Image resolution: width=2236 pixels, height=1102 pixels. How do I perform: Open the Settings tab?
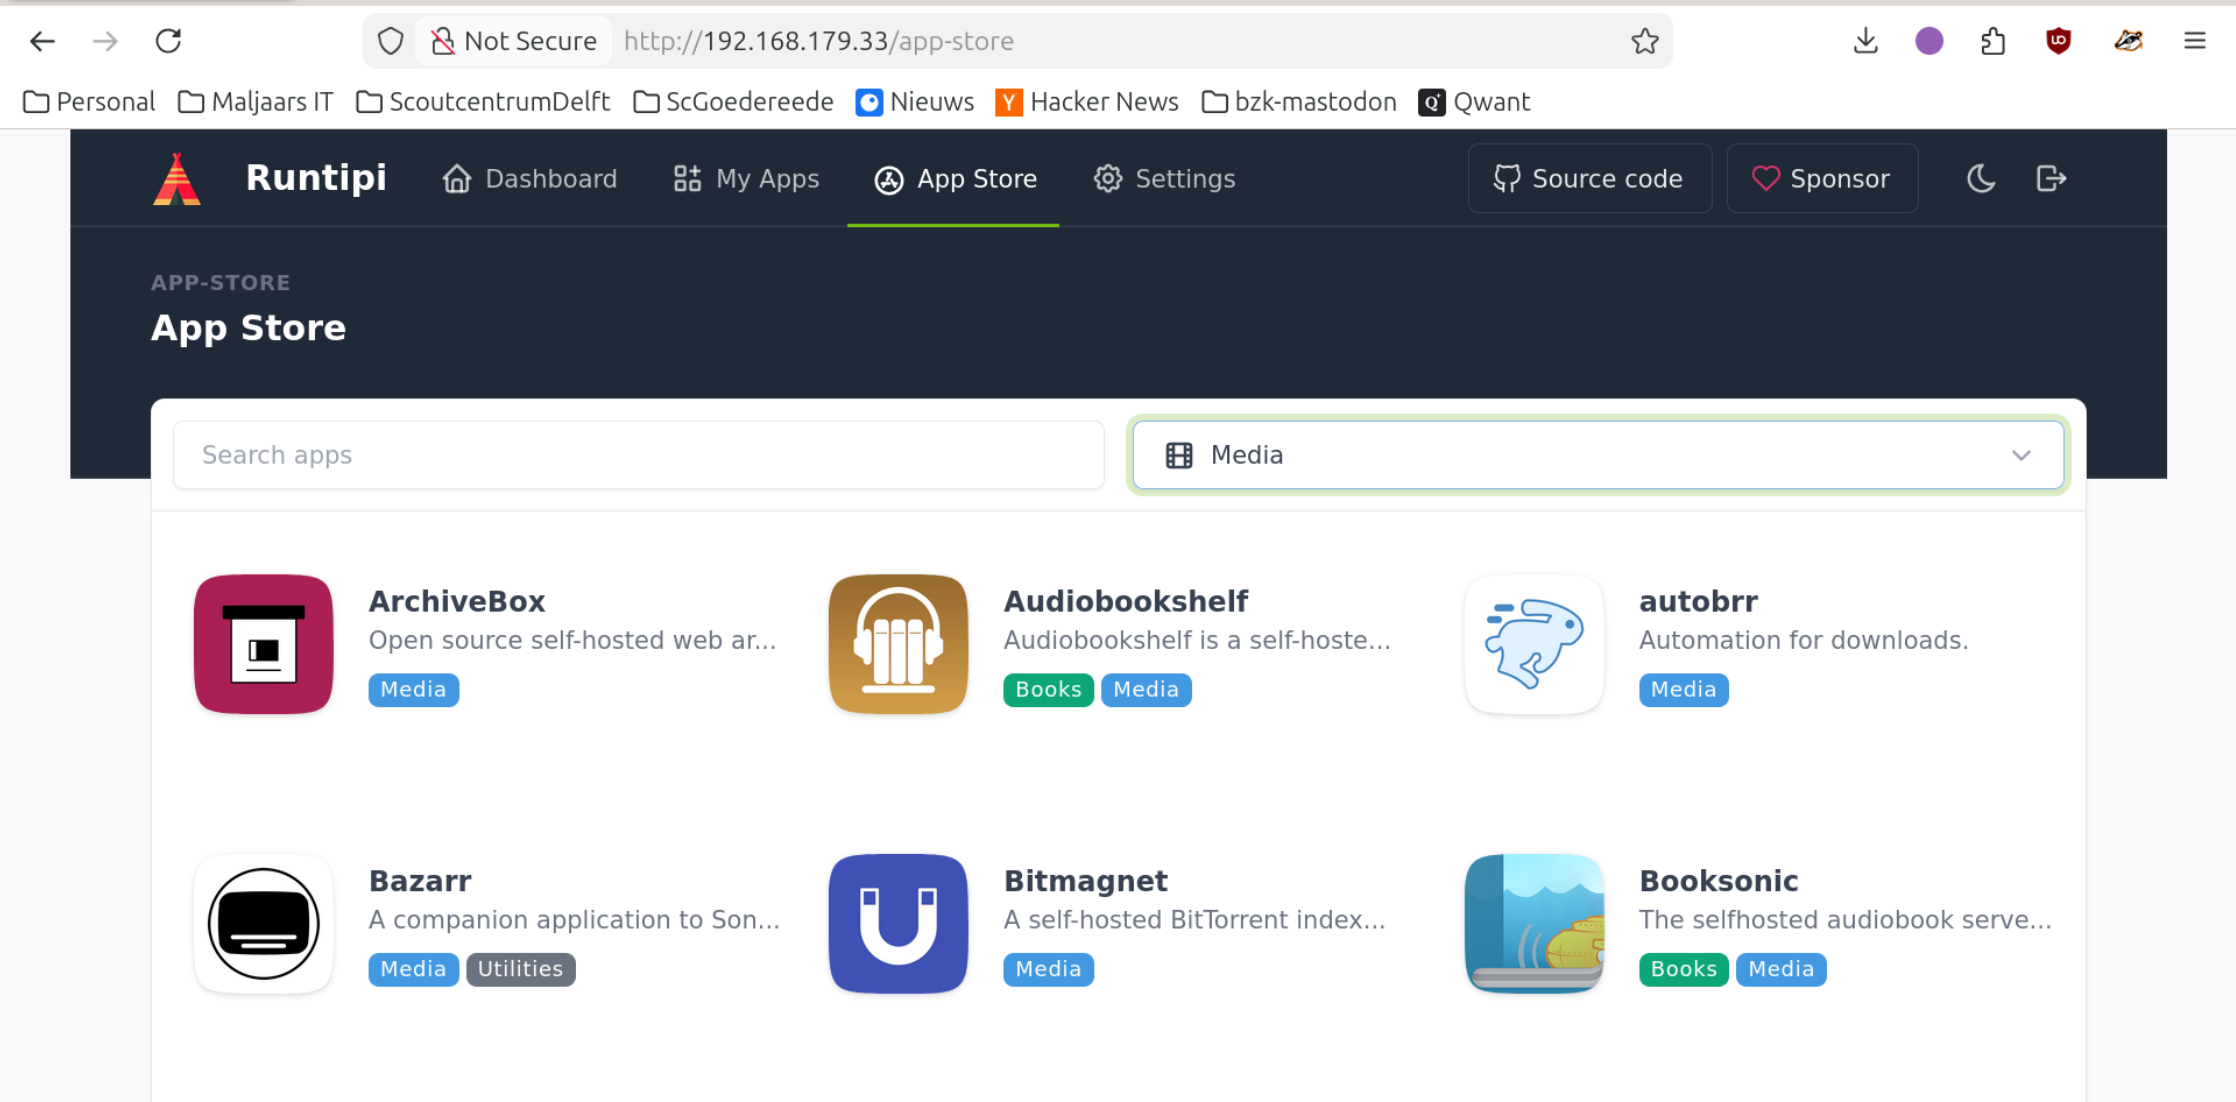tap(1164, 179)
